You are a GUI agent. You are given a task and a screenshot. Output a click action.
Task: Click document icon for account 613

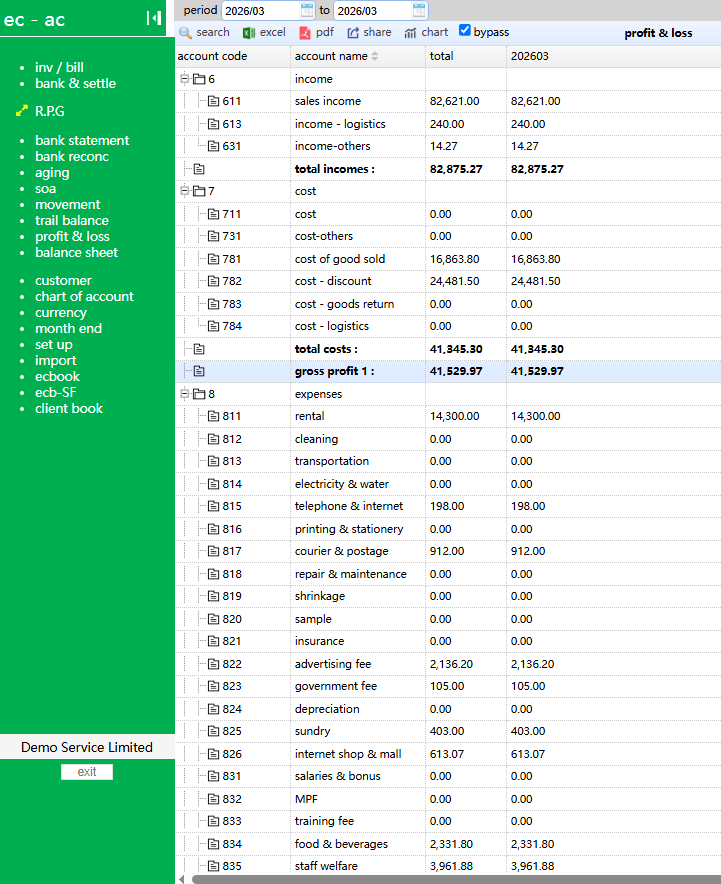[214, 123]
